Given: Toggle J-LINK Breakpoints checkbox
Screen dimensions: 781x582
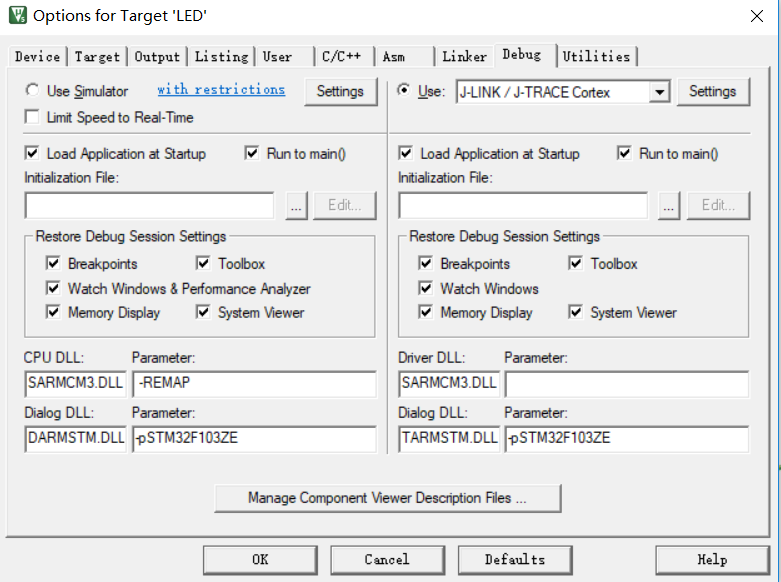Looking at the screenshot, I should tap(425, 263).
